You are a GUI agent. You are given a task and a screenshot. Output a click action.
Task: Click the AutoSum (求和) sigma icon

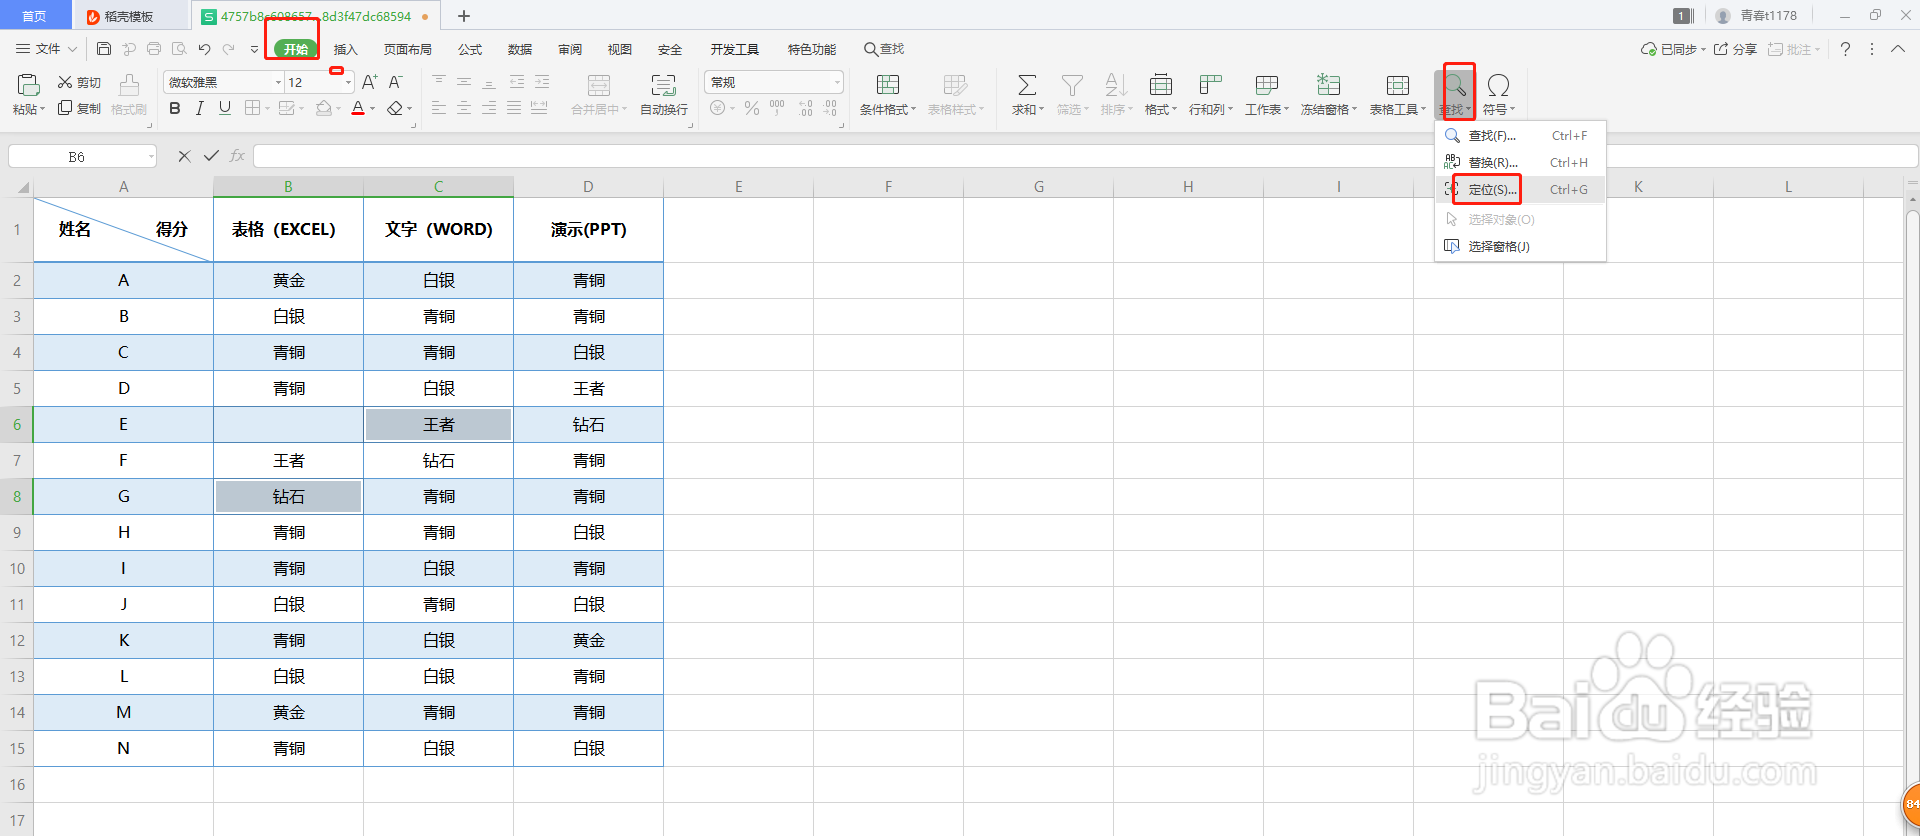click(1027, 85)
